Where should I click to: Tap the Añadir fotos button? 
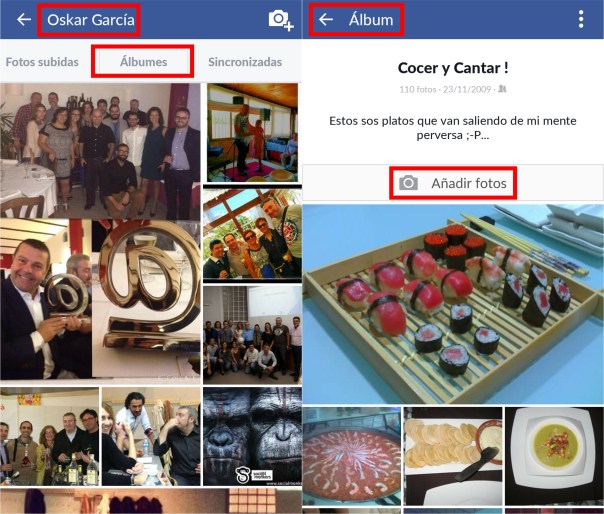[x=453, y=183]
